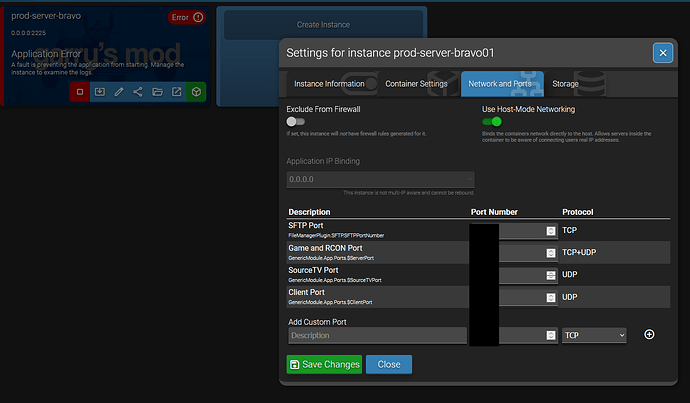Toggle Exclude From Firewall switch
Screen dimensions: 690x403
click(295, 121)
